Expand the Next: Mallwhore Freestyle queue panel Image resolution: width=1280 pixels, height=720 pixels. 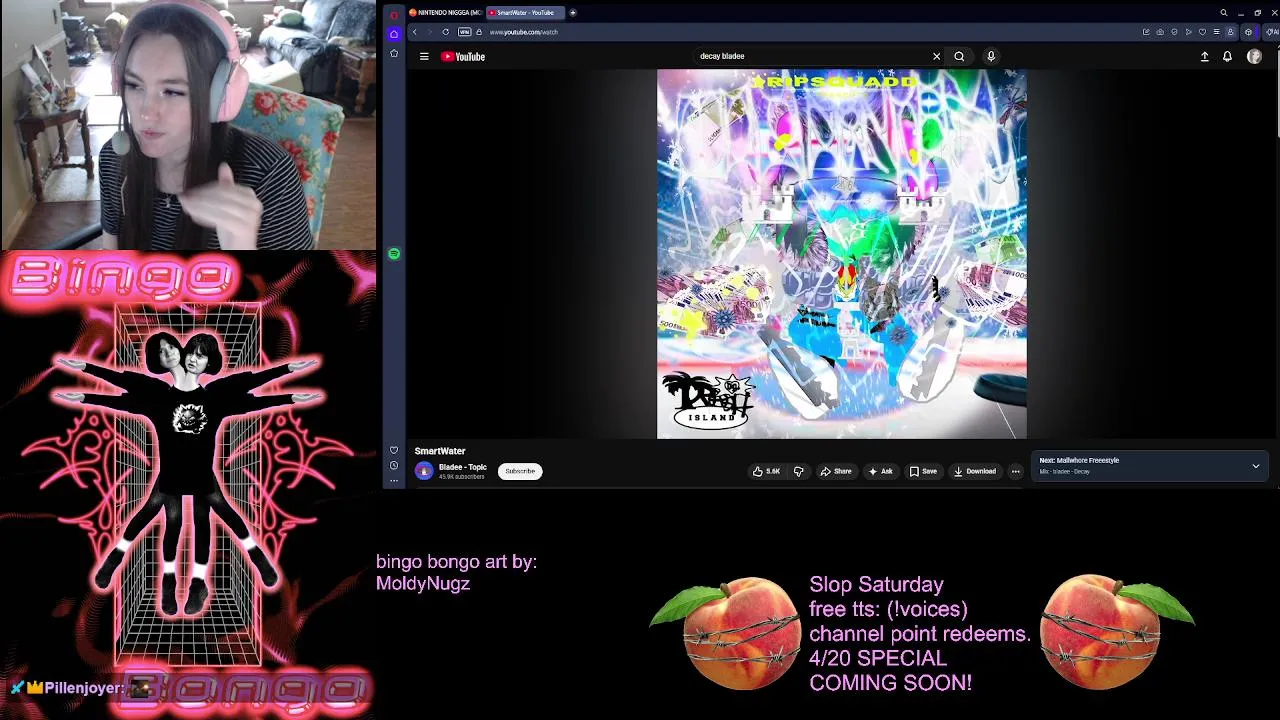pos(1256,466)
